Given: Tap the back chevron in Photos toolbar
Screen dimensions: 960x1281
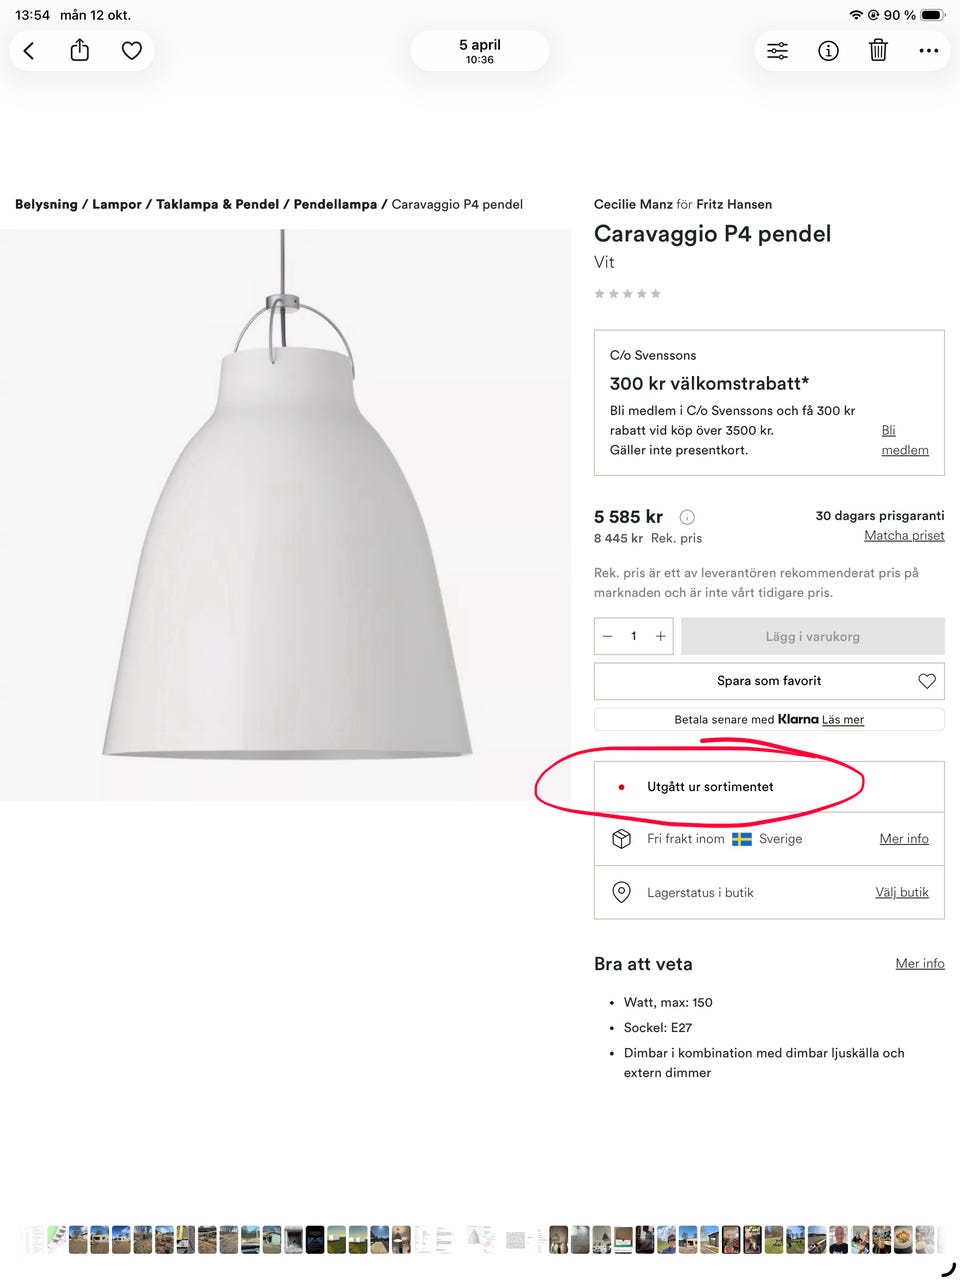Looking at the screenshot, I should coord(29,51).
